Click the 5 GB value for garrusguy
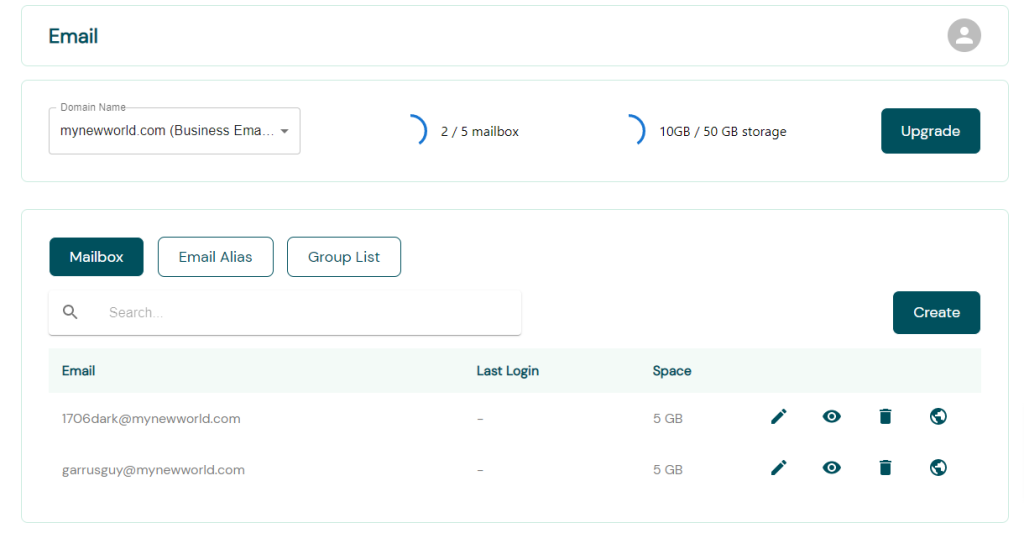This screenshot has width=1024, height=533. pos(667,470)
